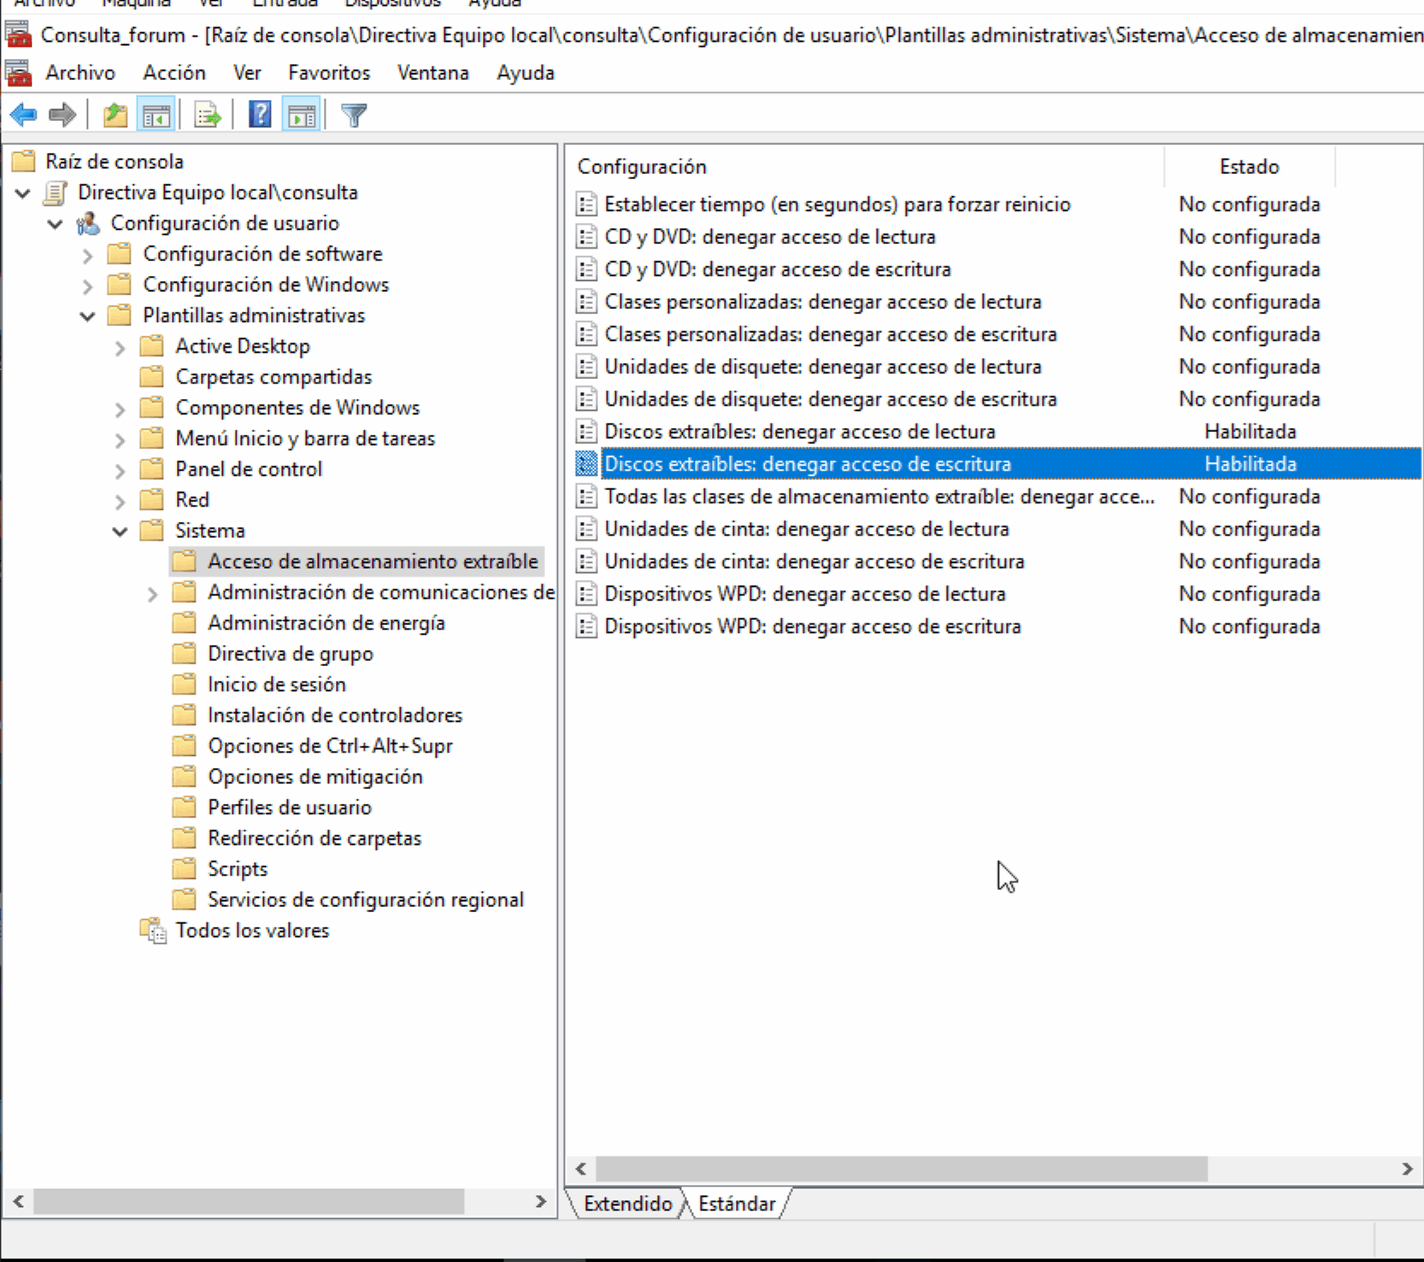Click the Forward arrow toolbar icon

coord(63,116)
